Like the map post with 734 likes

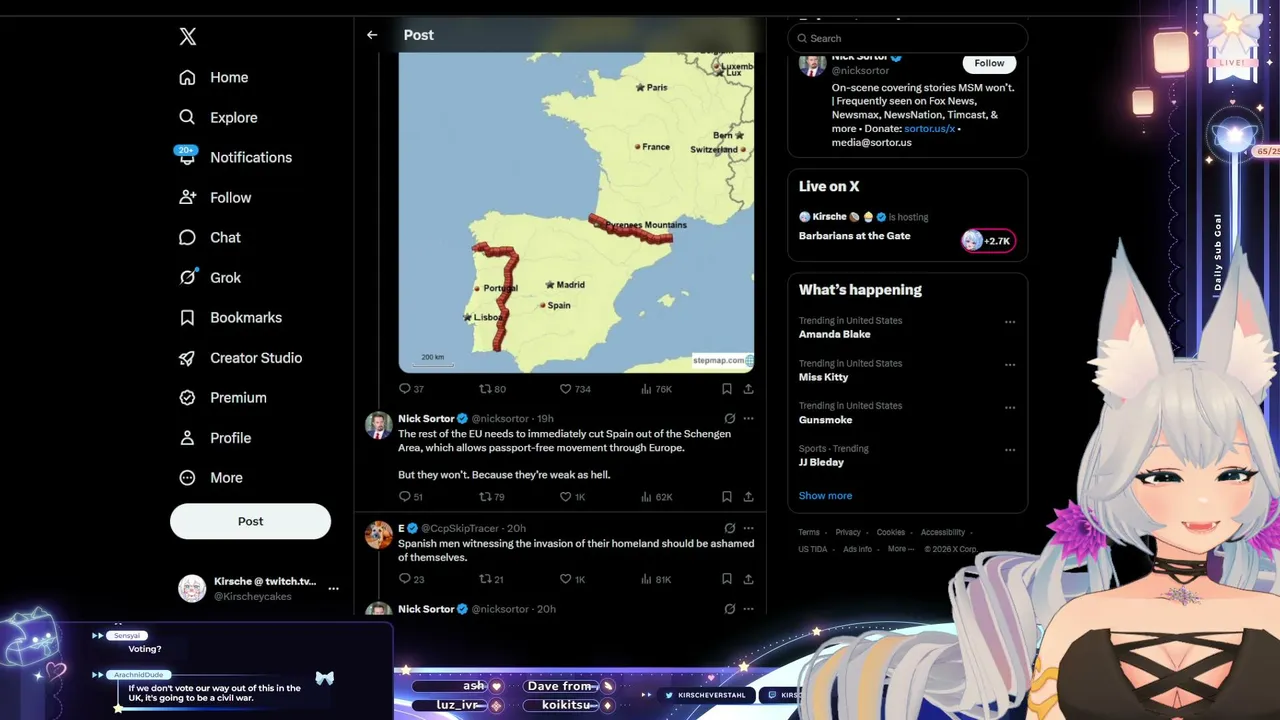(x=575, y=389)
